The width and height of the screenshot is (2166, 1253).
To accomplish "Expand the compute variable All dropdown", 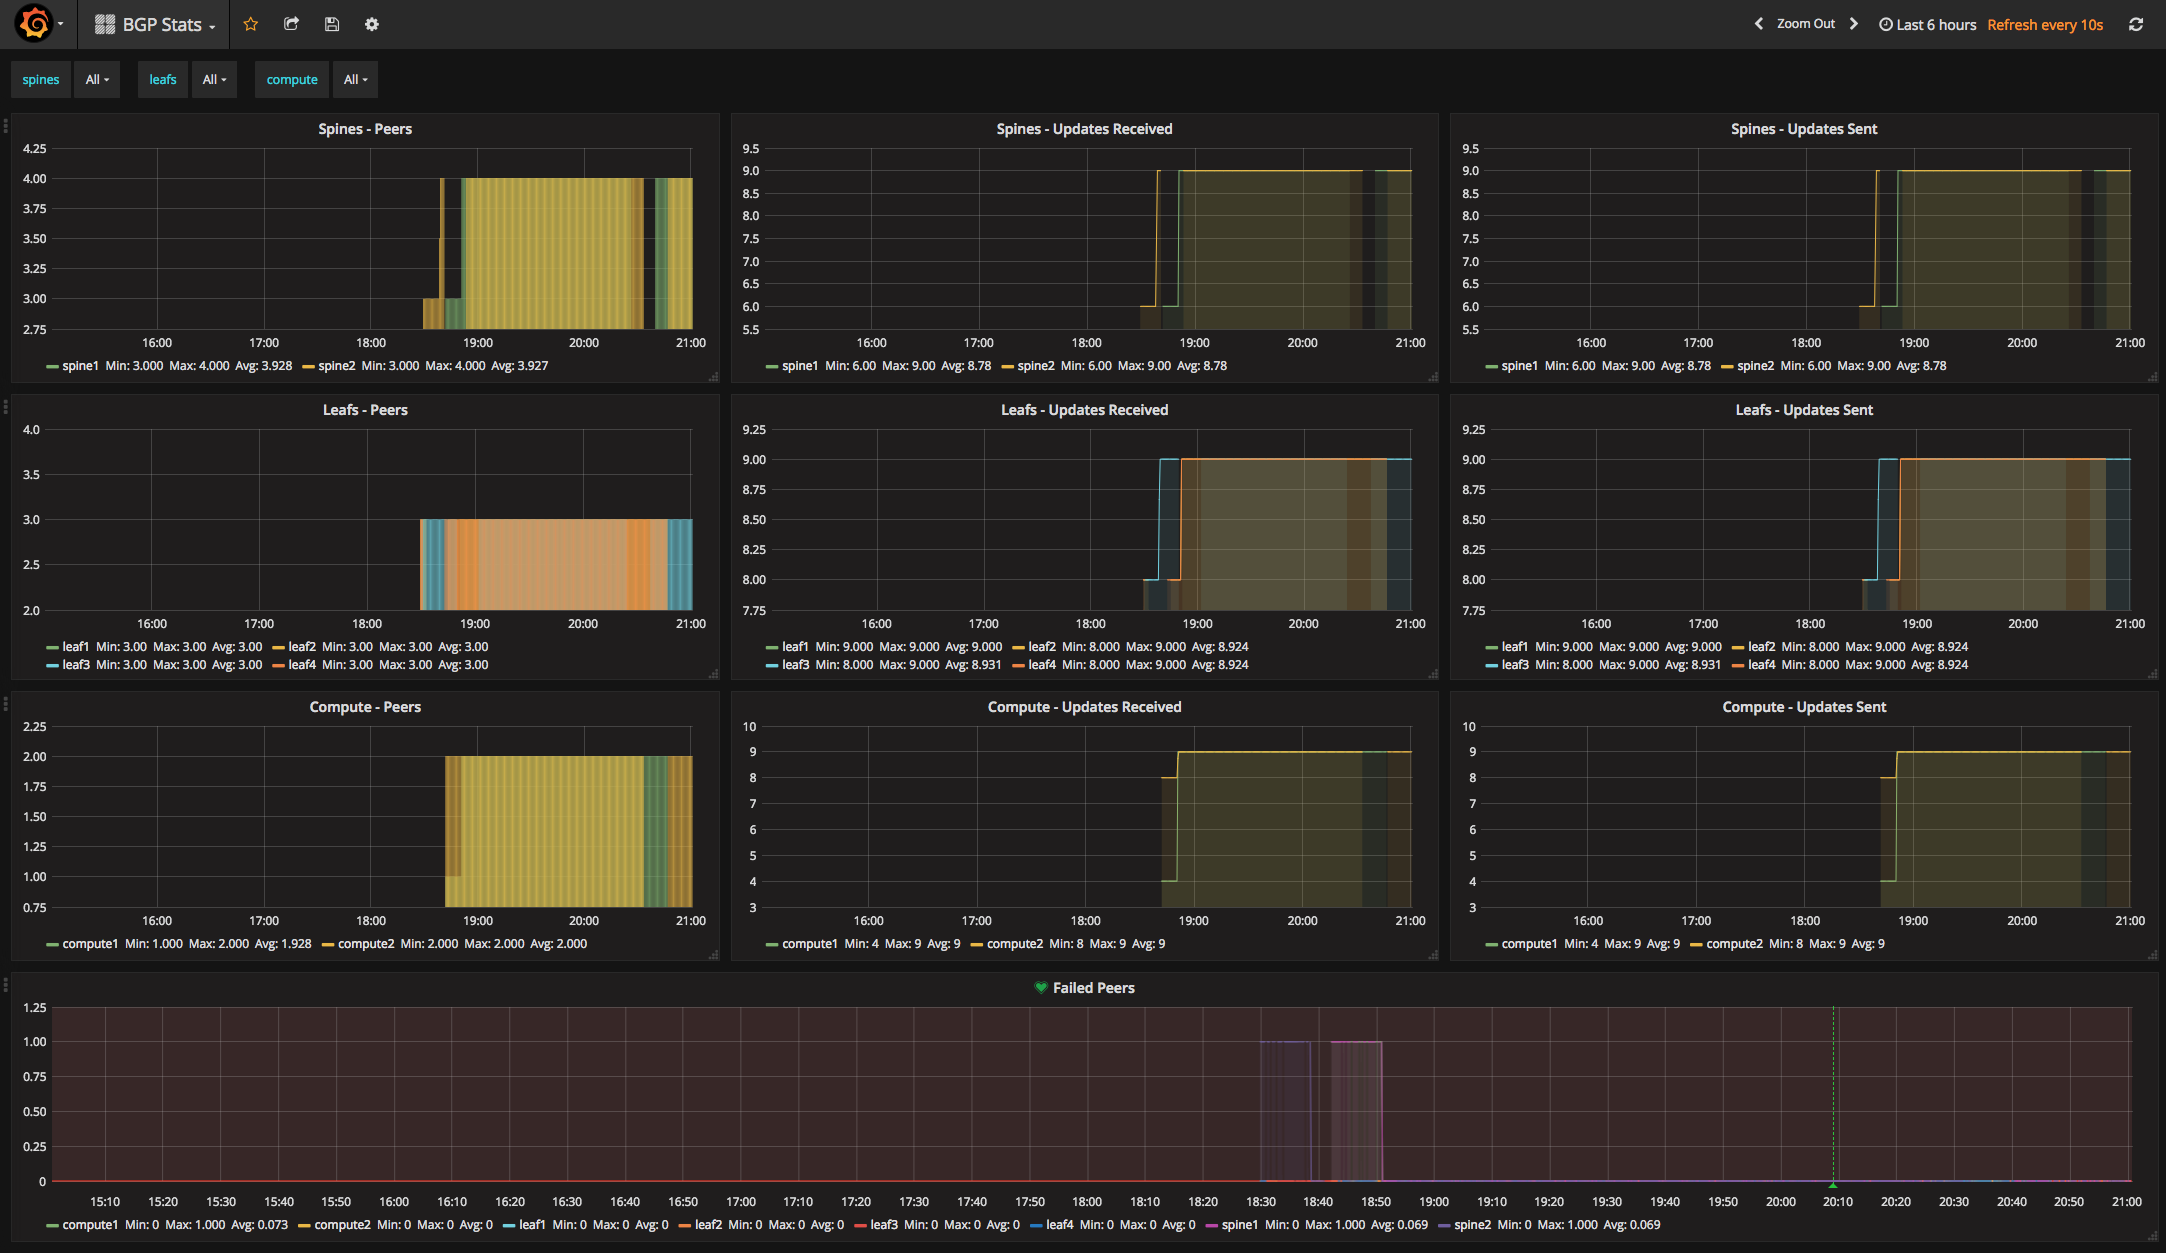I will (355, 80).
